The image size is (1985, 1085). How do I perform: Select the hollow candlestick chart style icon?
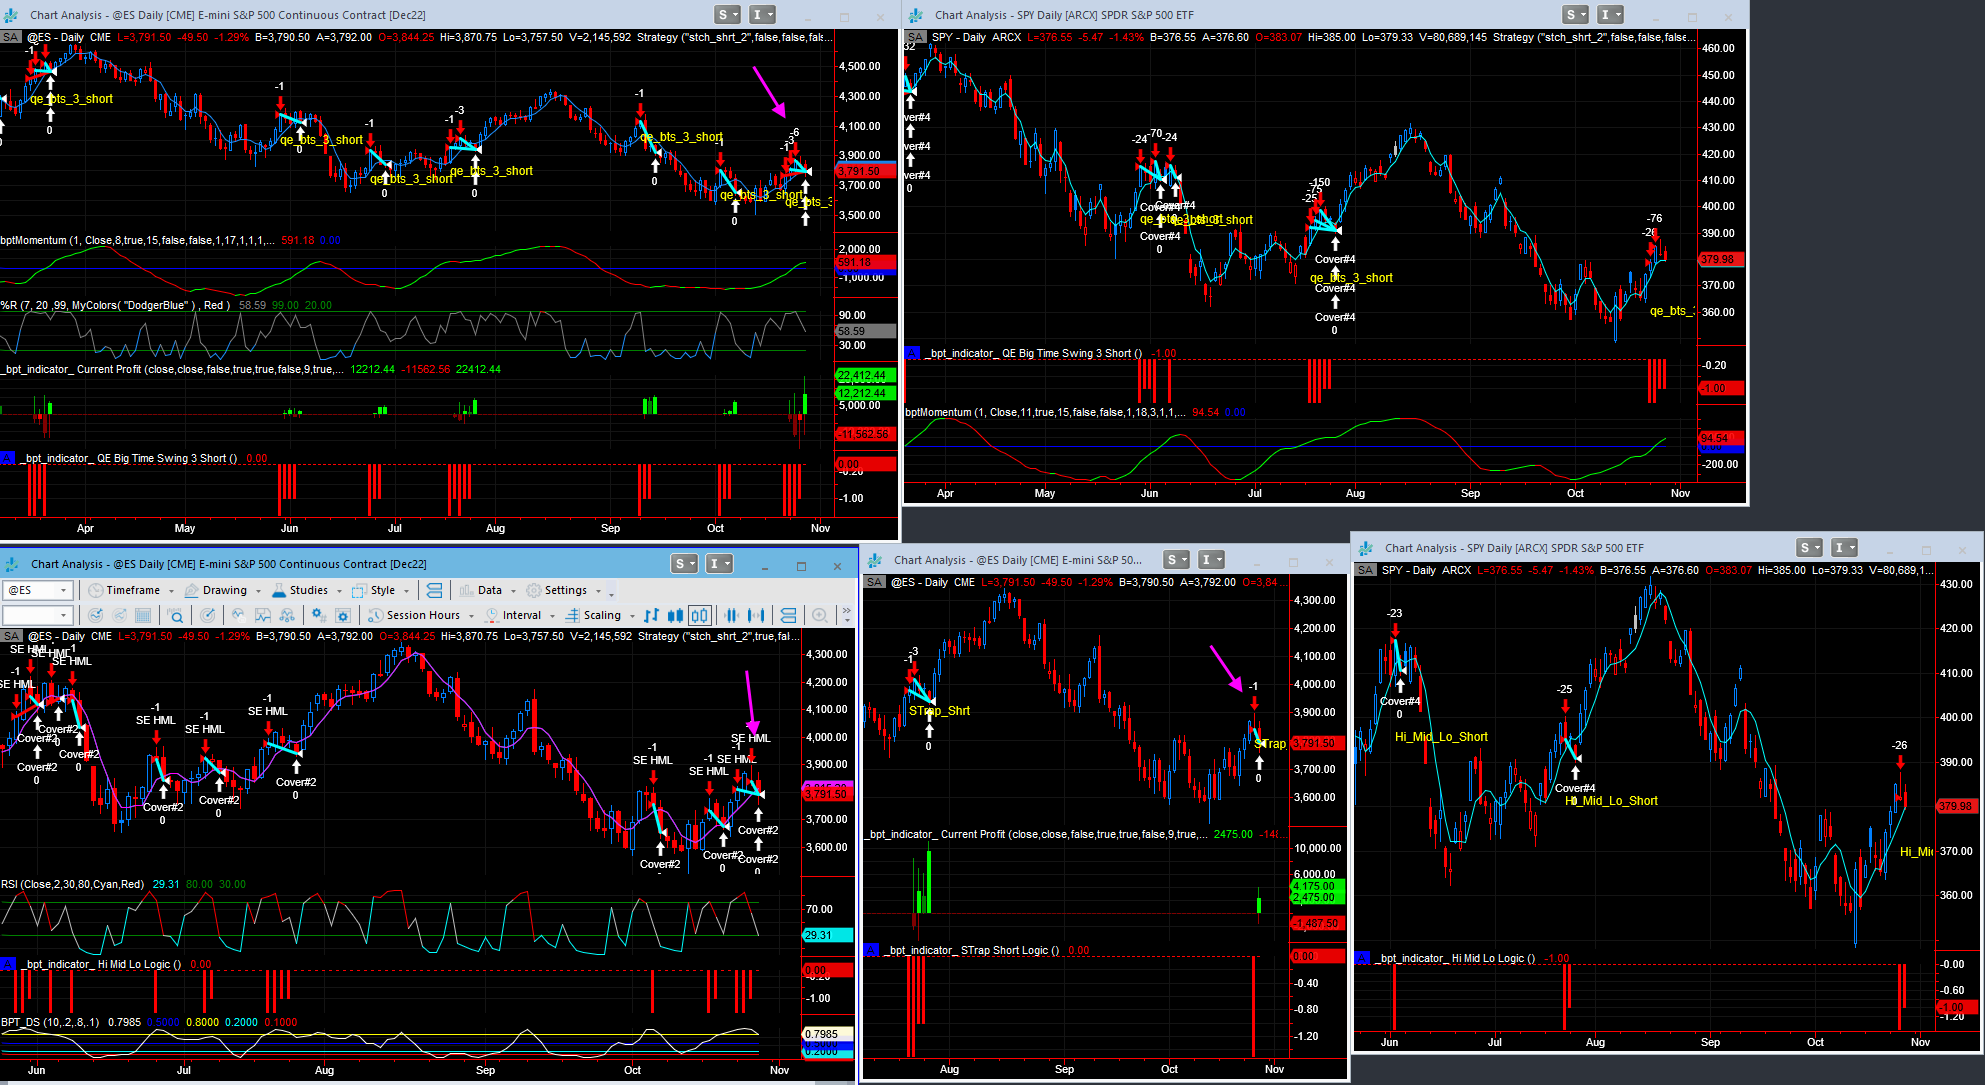700,615
